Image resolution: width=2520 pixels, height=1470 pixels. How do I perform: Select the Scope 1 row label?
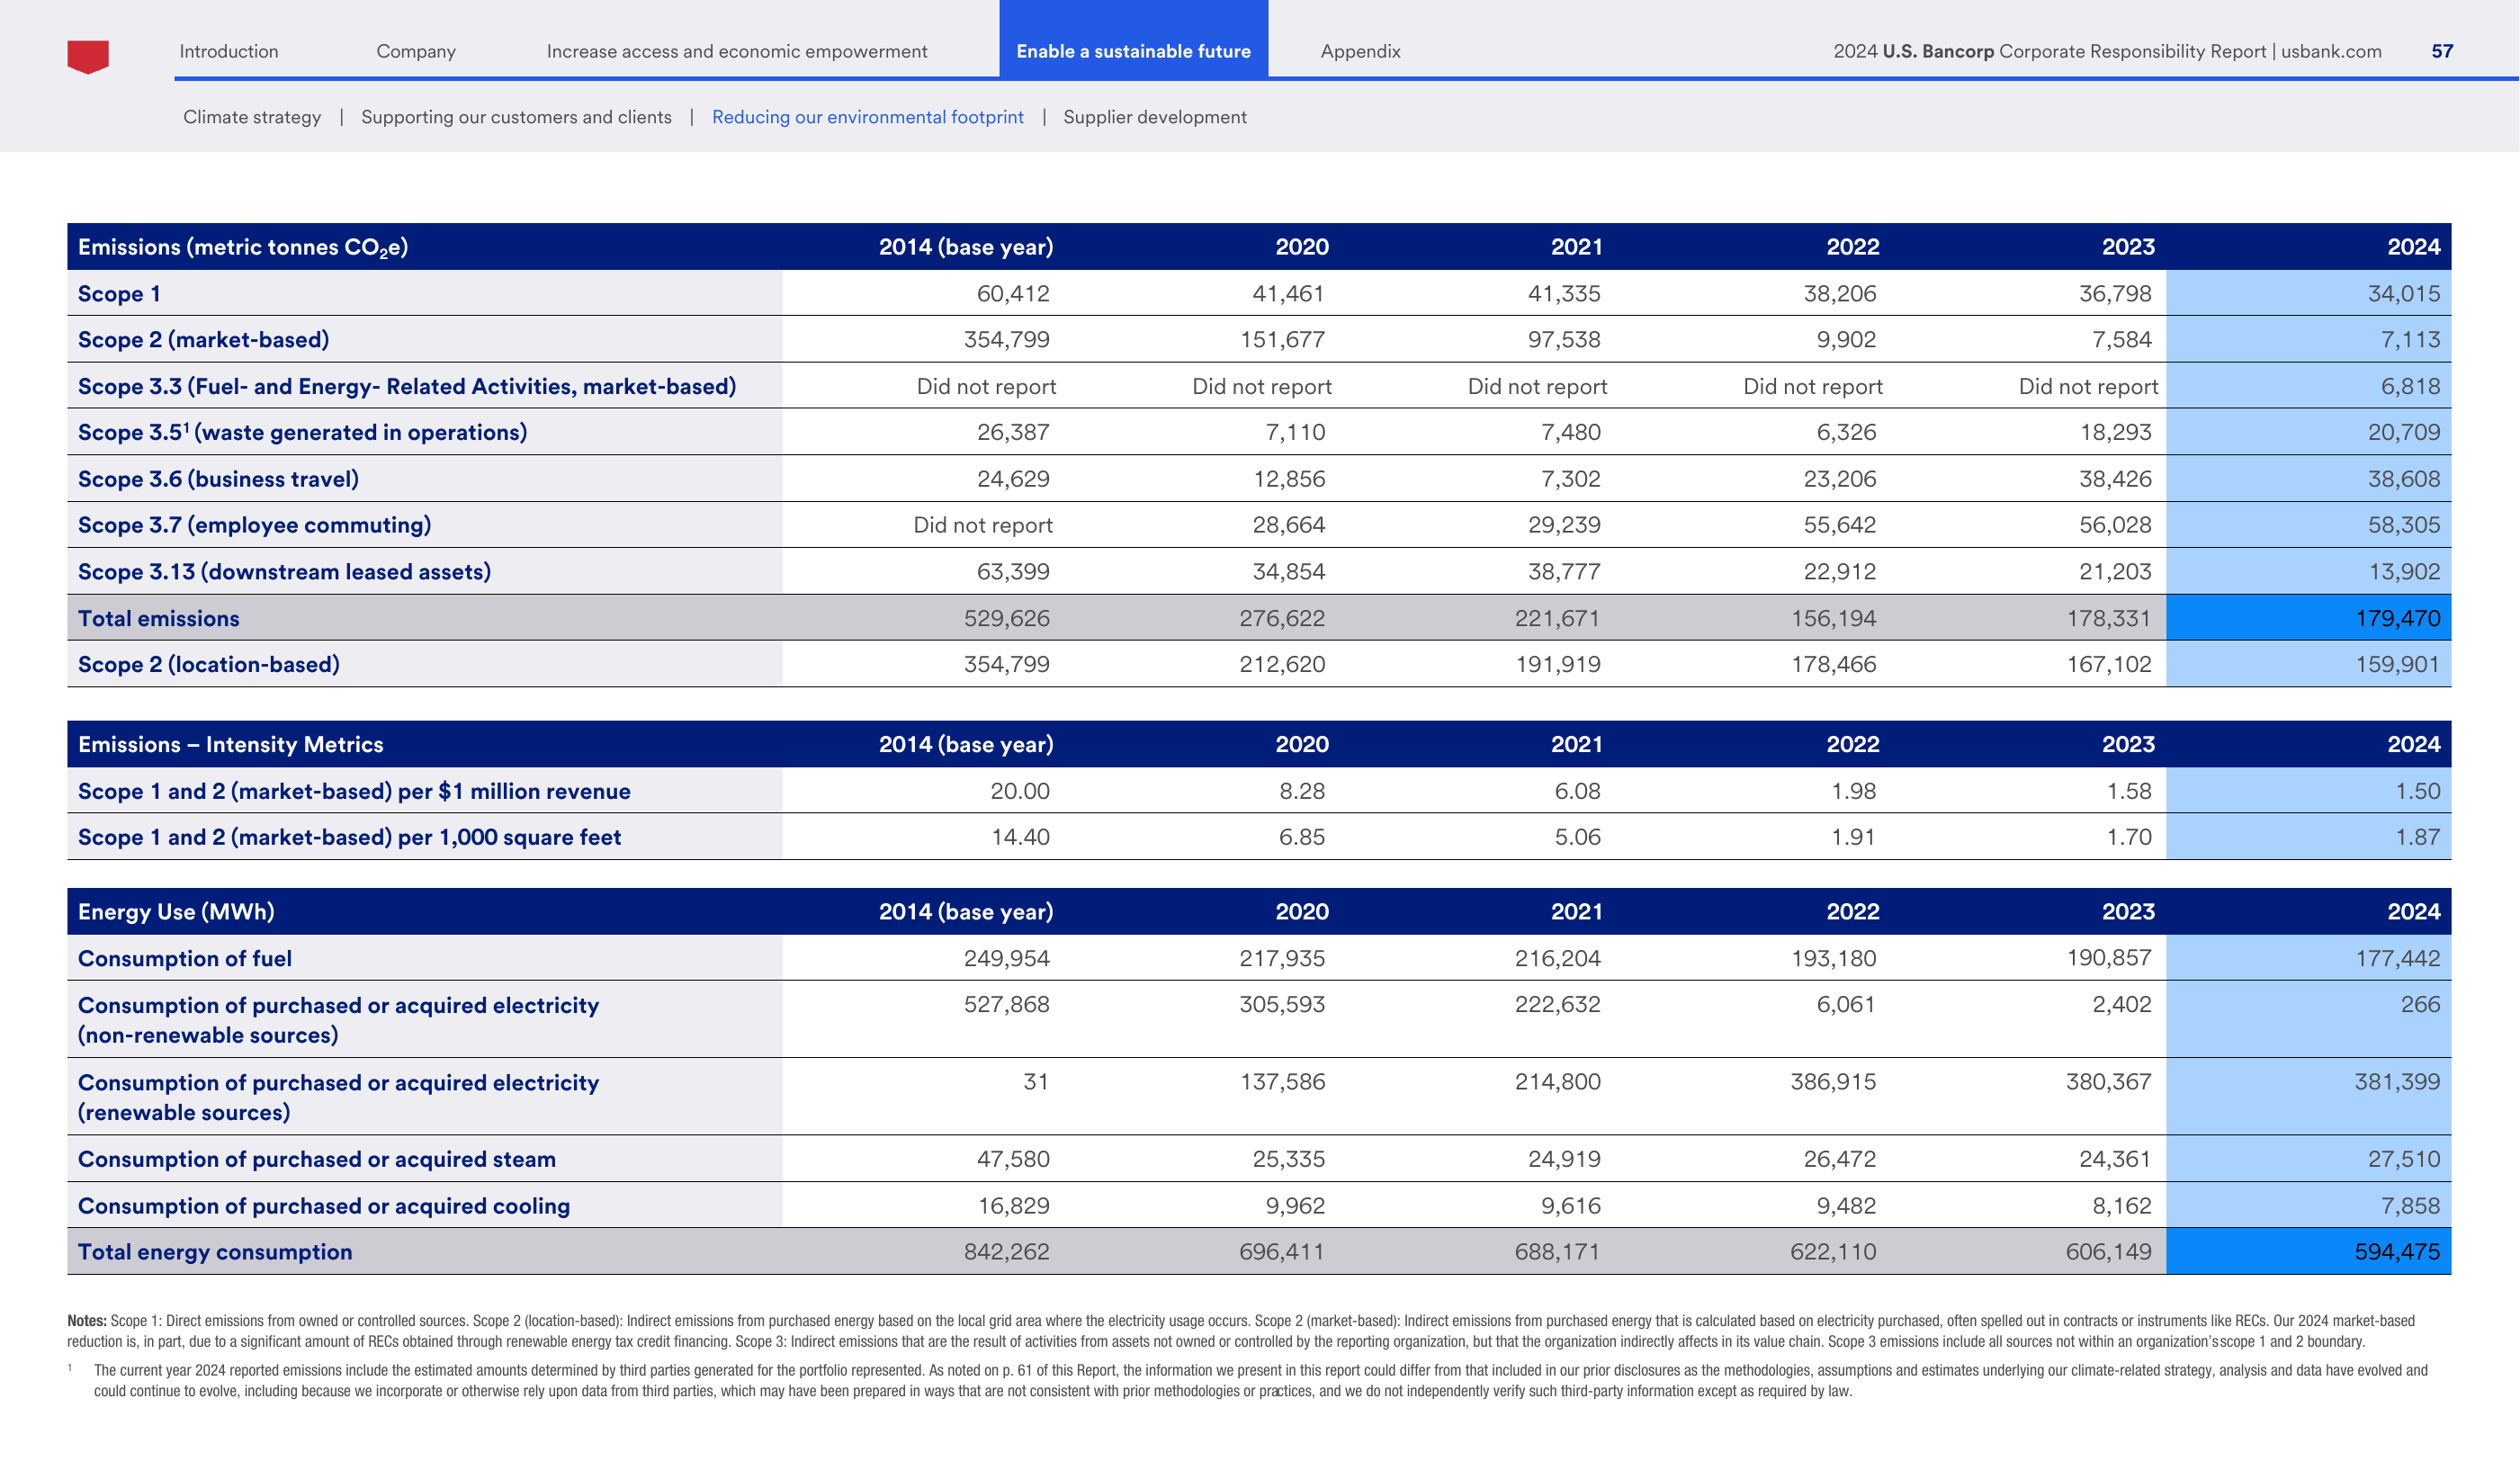(119, 294)
